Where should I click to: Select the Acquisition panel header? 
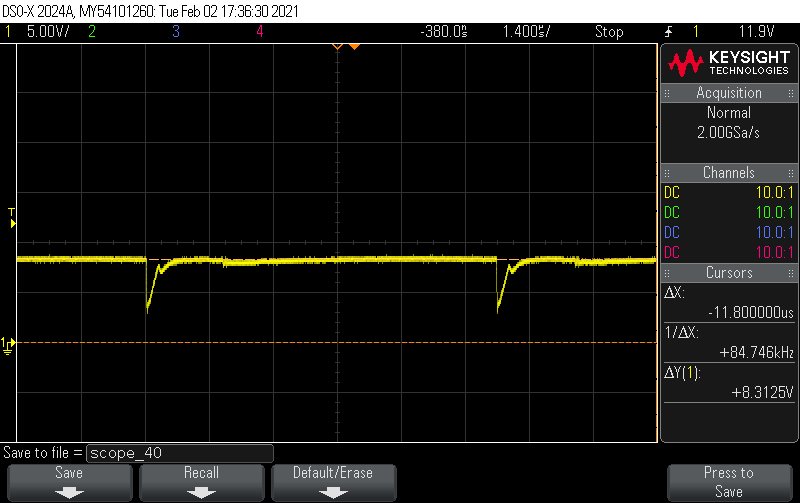[729, 93]
